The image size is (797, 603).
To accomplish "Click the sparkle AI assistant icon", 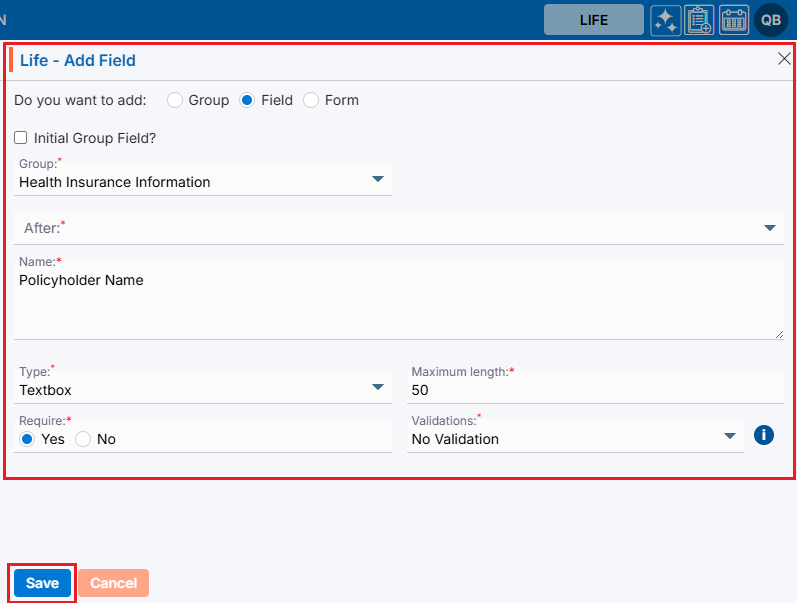I will [665, 20].
